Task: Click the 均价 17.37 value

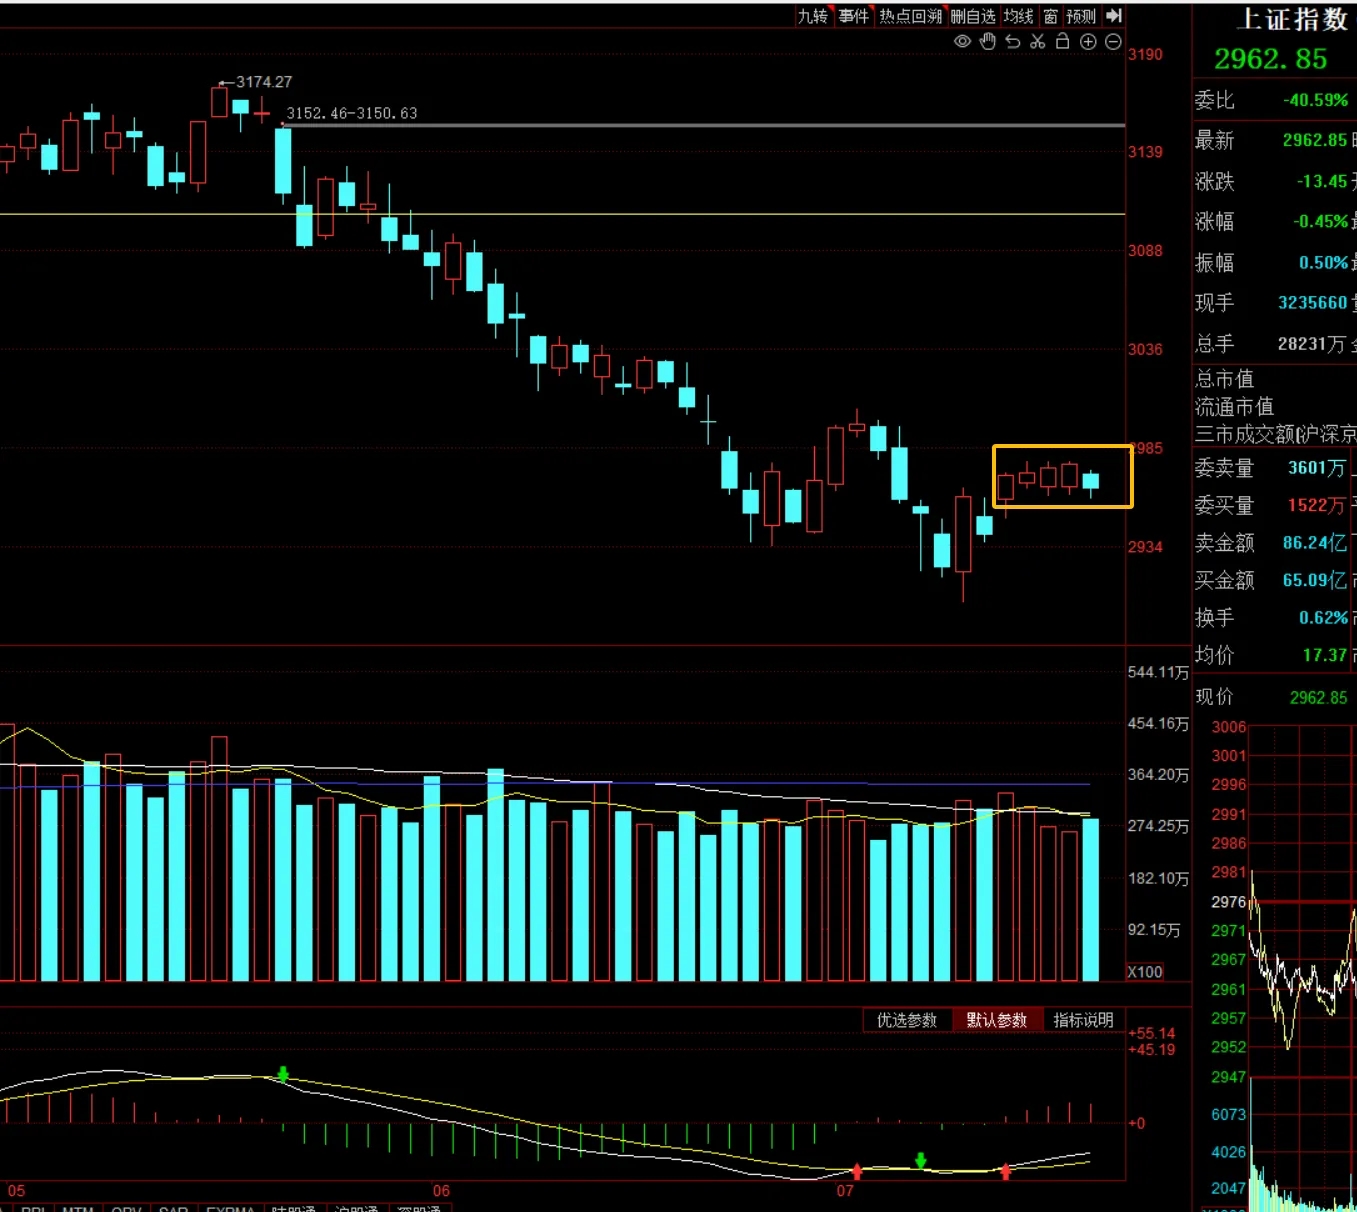Action: pos(1325,655)
